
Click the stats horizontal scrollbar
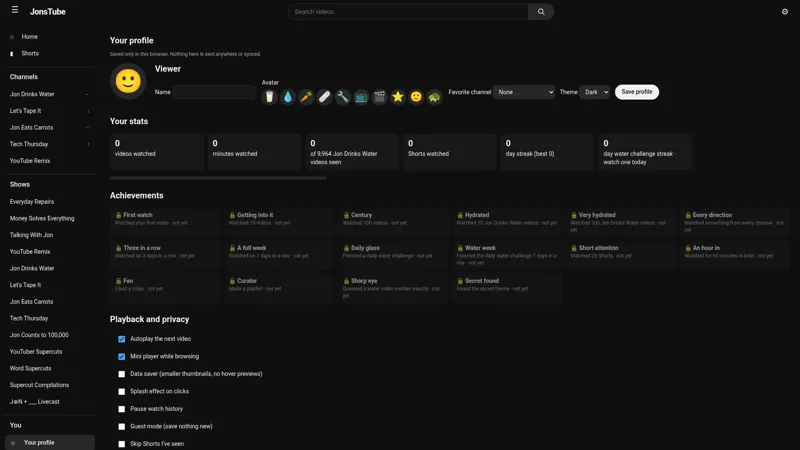pyautogui.click(x=218, y=178)
